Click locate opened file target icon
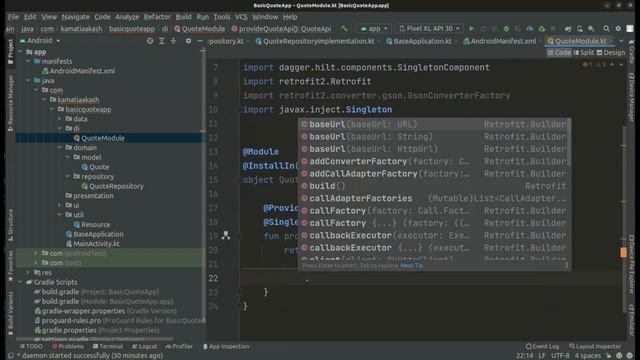Viewport: 640px width, 360px height. (x=150, y=41)
